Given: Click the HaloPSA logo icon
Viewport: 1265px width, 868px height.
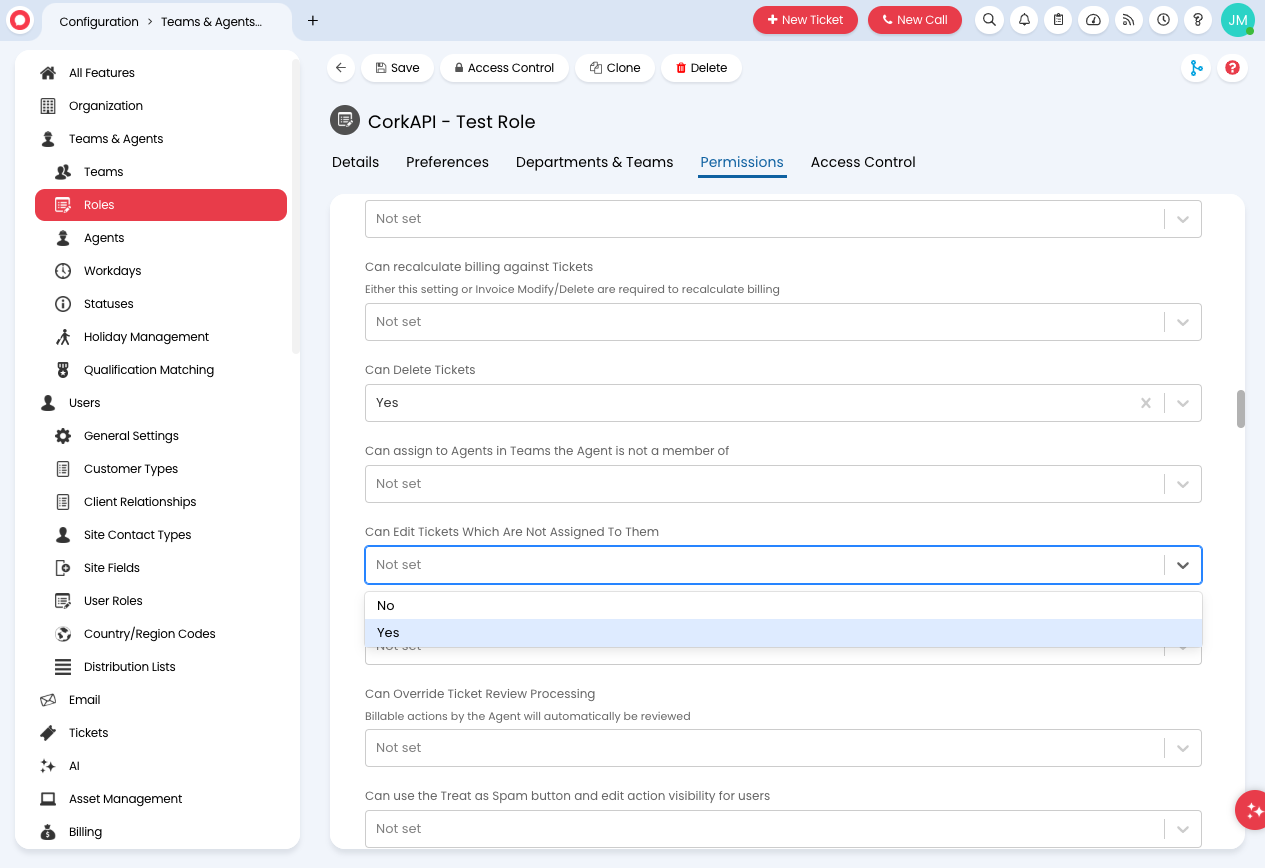Looking at the screenshot, I should 19,20.
